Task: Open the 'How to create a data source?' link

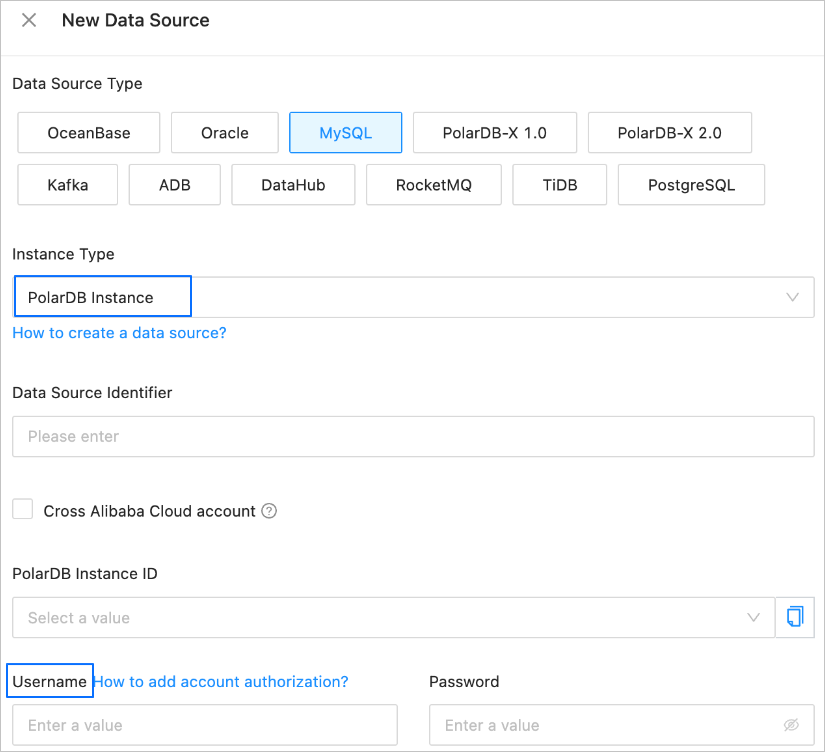Action: tap(119, 333)
